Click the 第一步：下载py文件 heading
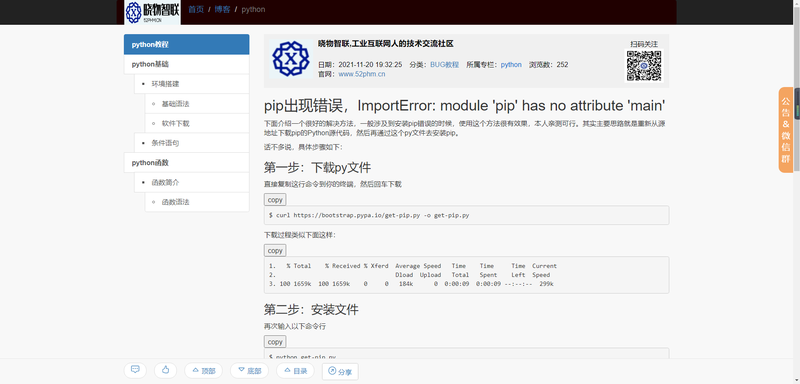Screen dimensions: 800x384 (317, 167)
